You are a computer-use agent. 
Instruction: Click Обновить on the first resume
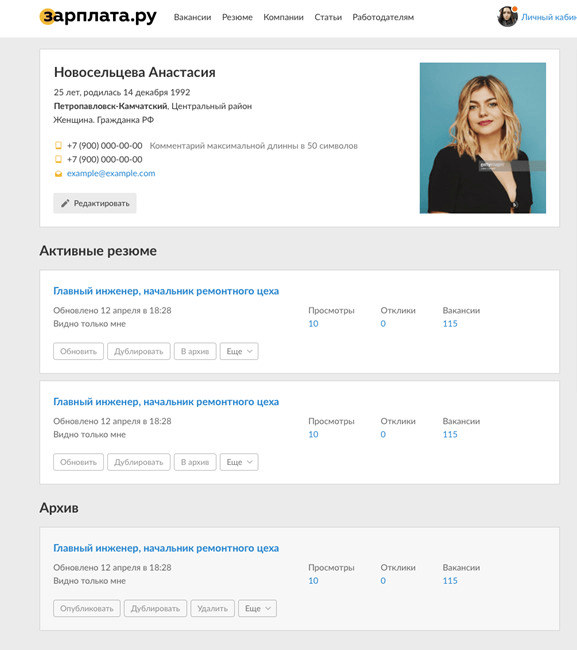tap(78, 351)
